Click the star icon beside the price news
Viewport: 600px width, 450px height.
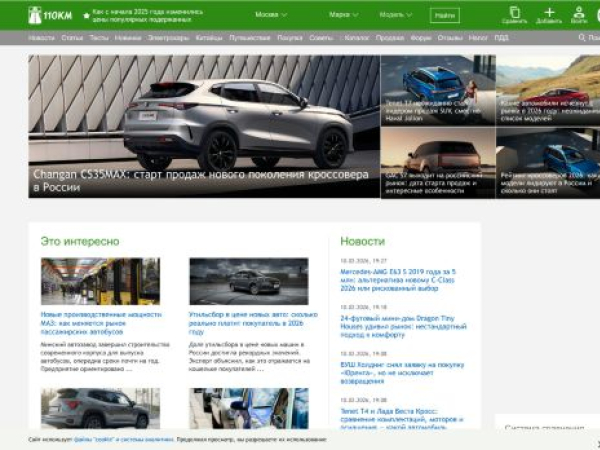85,15
